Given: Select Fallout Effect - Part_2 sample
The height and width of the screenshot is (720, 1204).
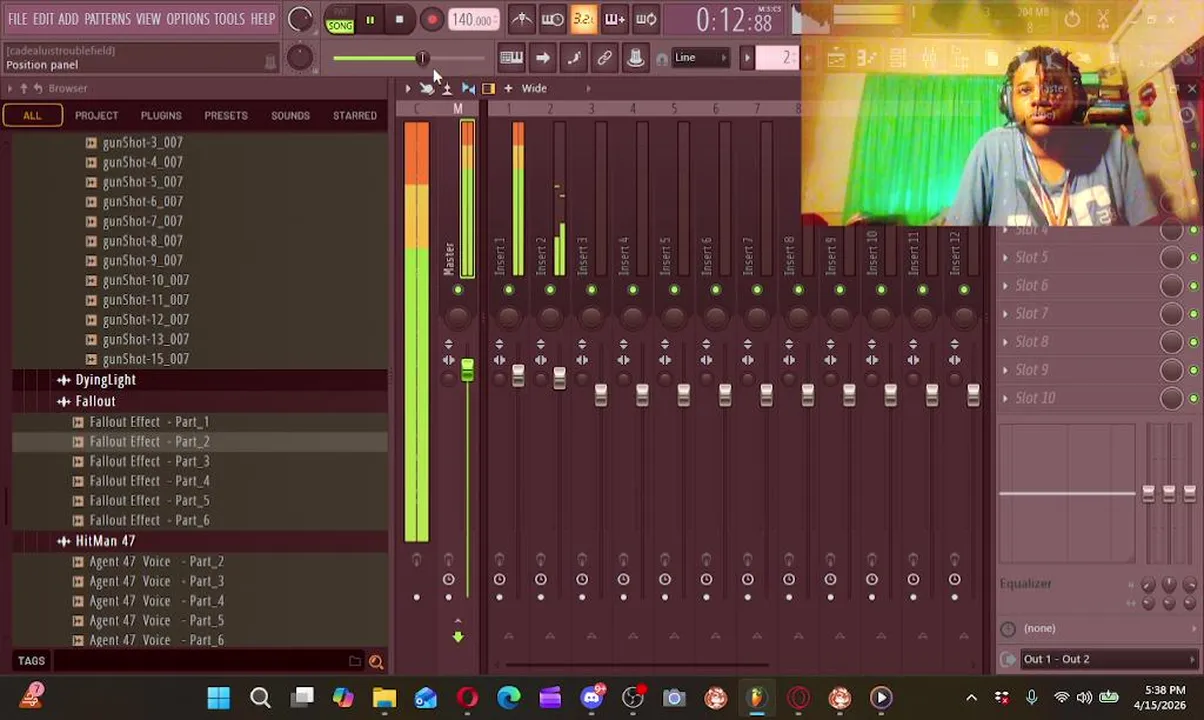Looking at the screenshot, I should (149, 441).
